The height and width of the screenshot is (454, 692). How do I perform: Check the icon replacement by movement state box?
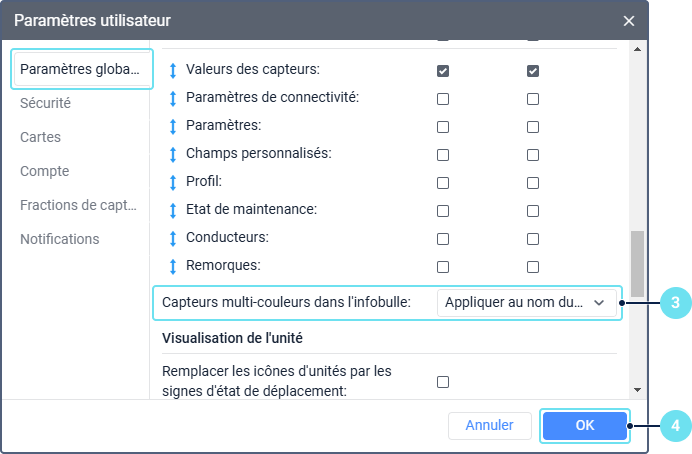(443, 381)
